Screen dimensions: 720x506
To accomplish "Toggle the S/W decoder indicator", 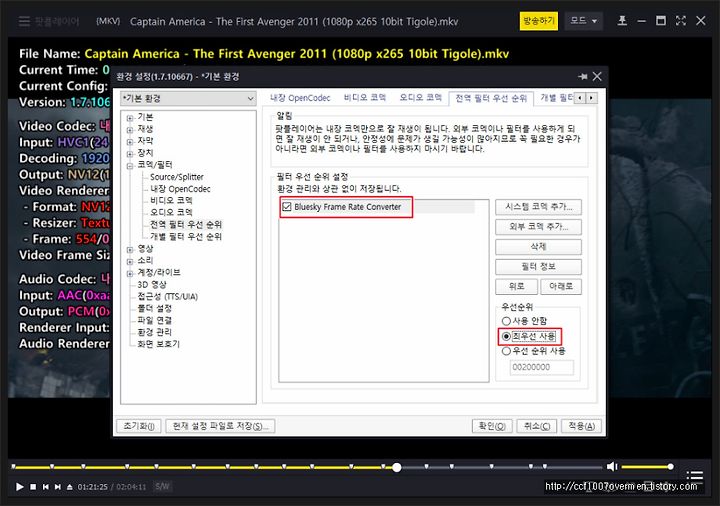I will coord(162,486).
